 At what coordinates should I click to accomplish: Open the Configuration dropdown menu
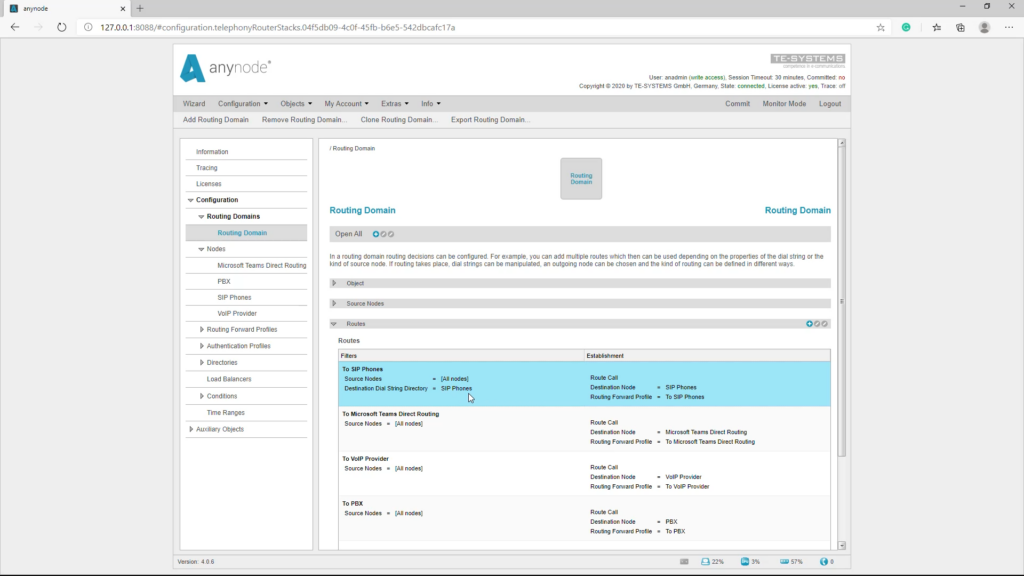242,104
